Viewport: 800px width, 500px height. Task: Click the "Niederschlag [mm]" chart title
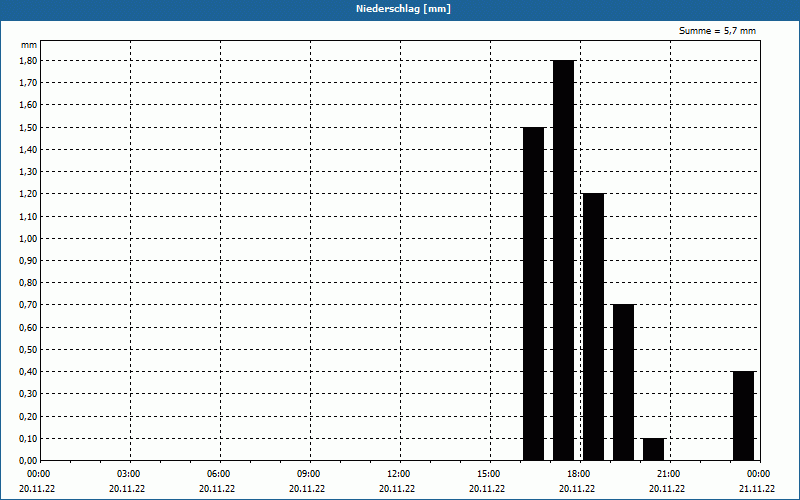tap(403, 9)
